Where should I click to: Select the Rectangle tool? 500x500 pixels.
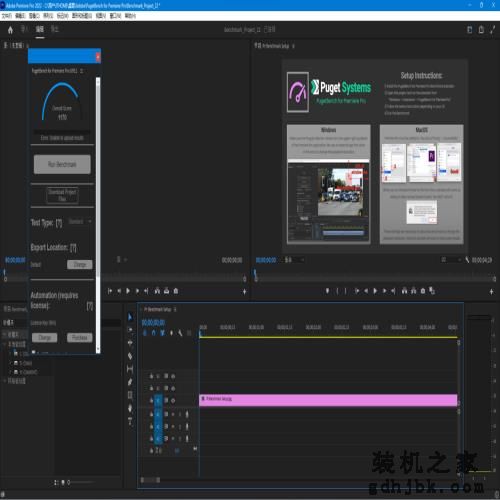click(x=130, y=395)
